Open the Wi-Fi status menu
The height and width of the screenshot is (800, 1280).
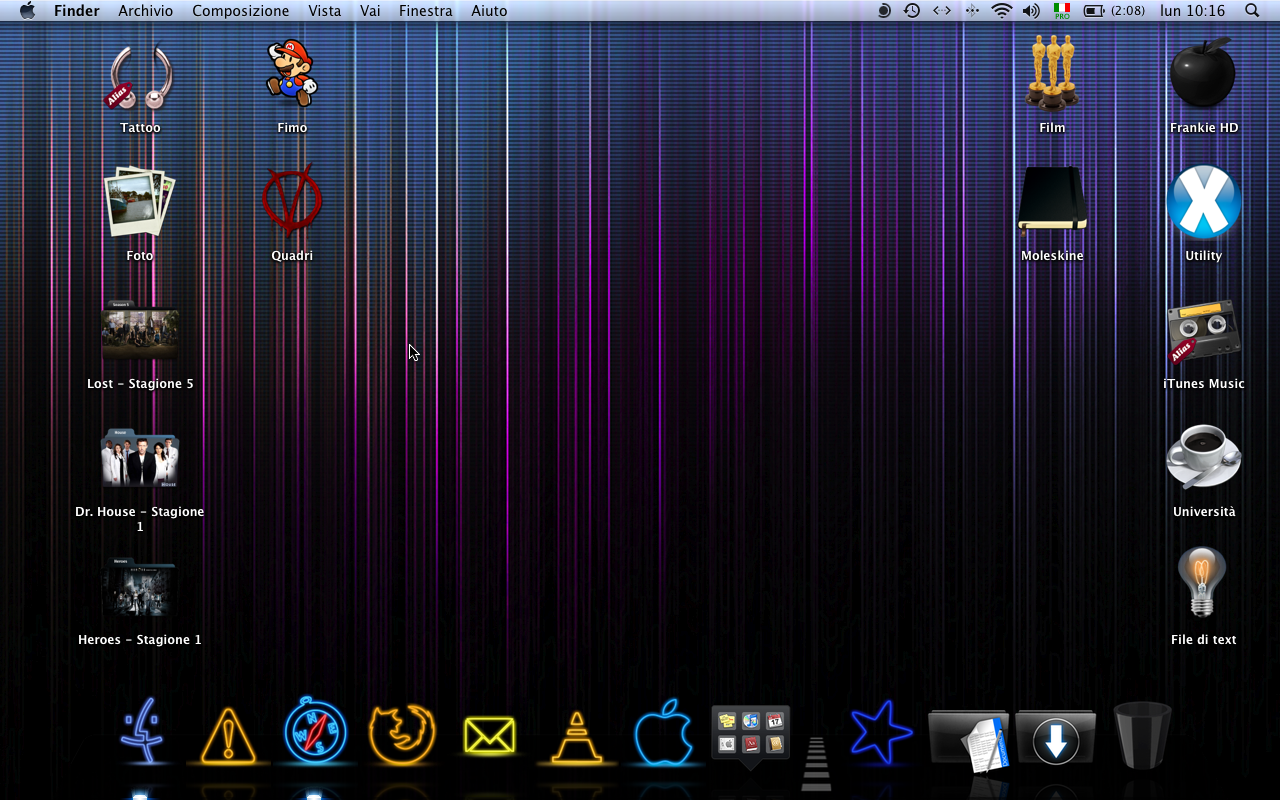click(1002, 11)
